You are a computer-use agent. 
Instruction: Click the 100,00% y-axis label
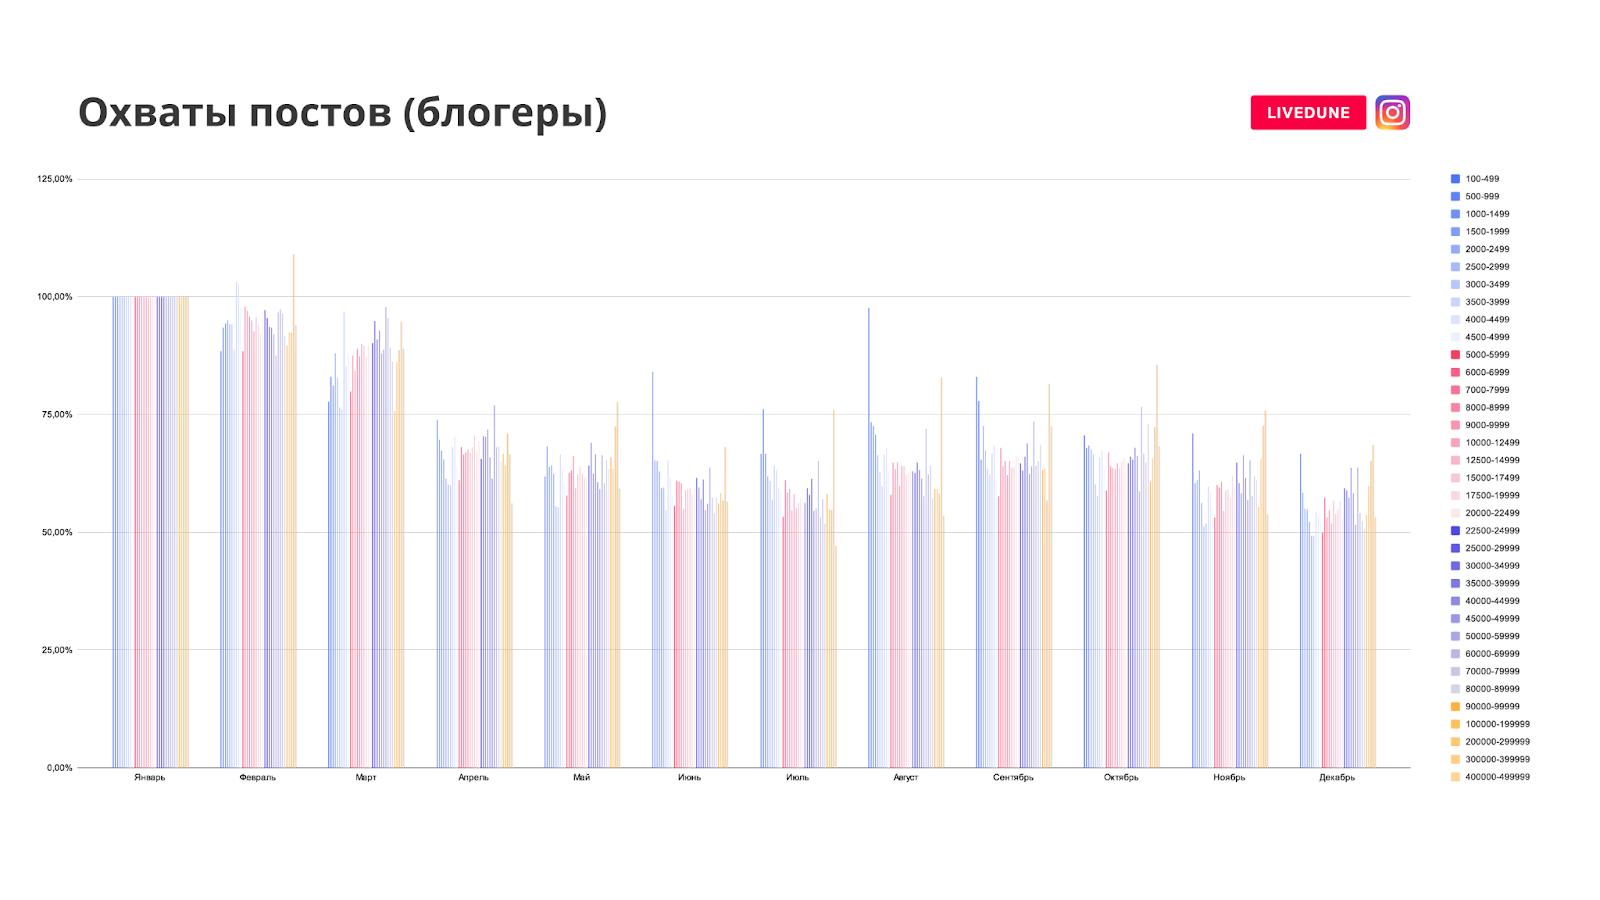[x=55, y=297]
